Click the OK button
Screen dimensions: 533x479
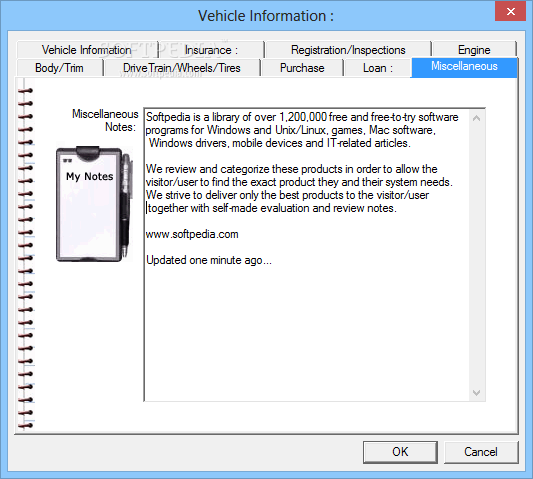pyautogui.click(x=400, y=452)
